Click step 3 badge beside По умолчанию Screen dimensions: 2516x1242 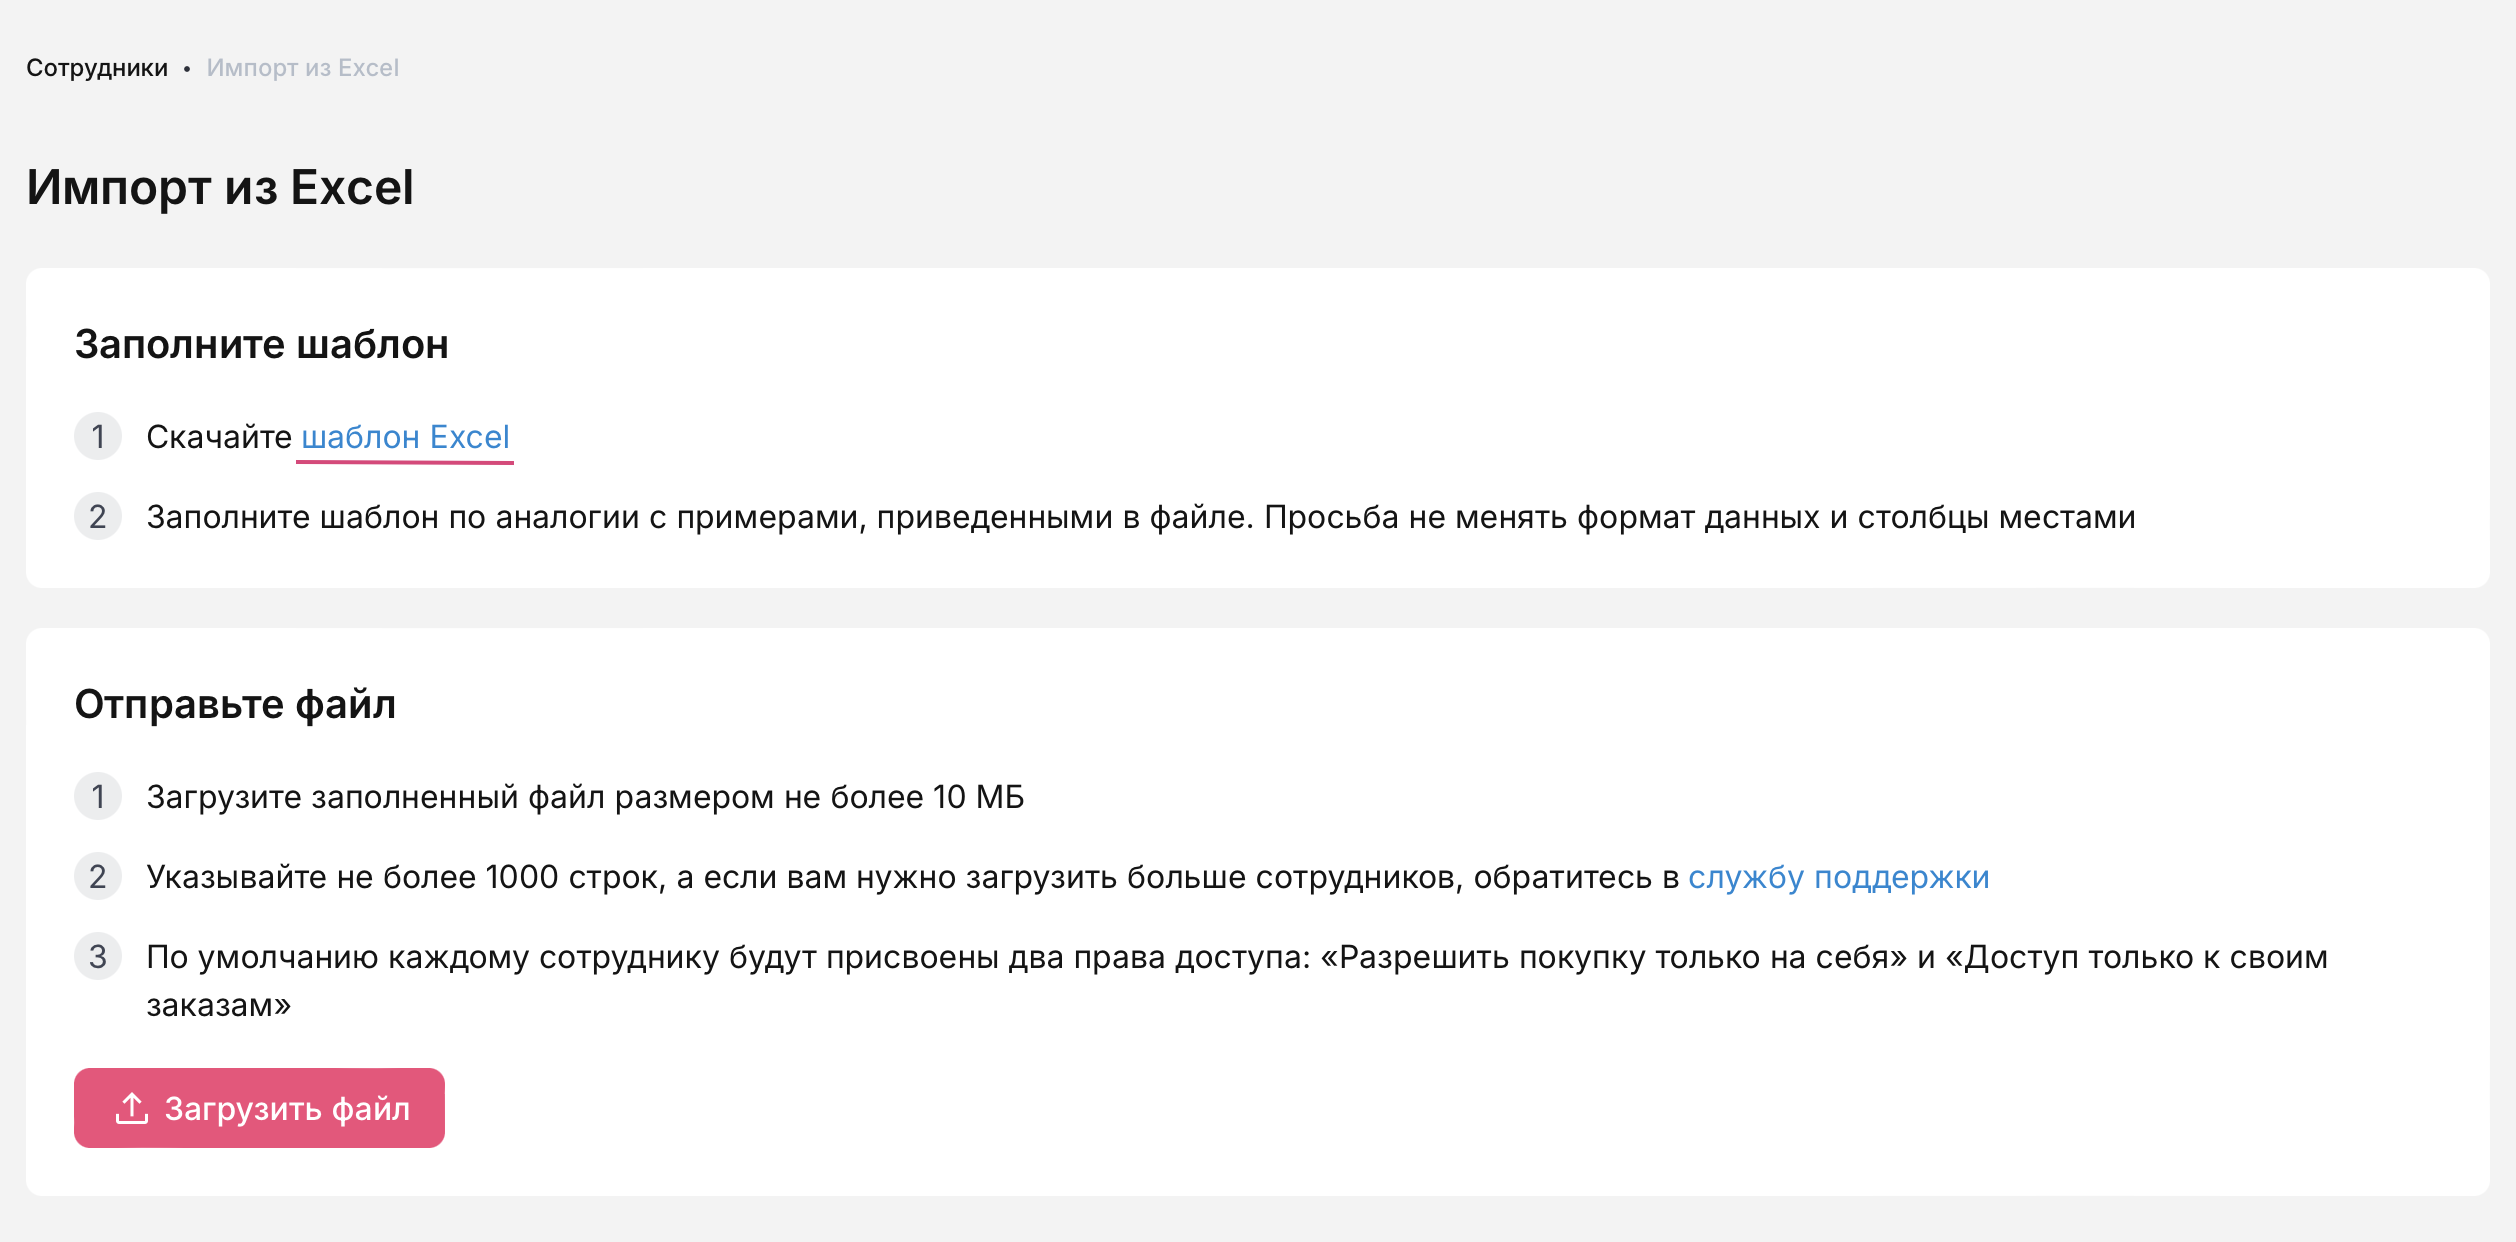98,957
